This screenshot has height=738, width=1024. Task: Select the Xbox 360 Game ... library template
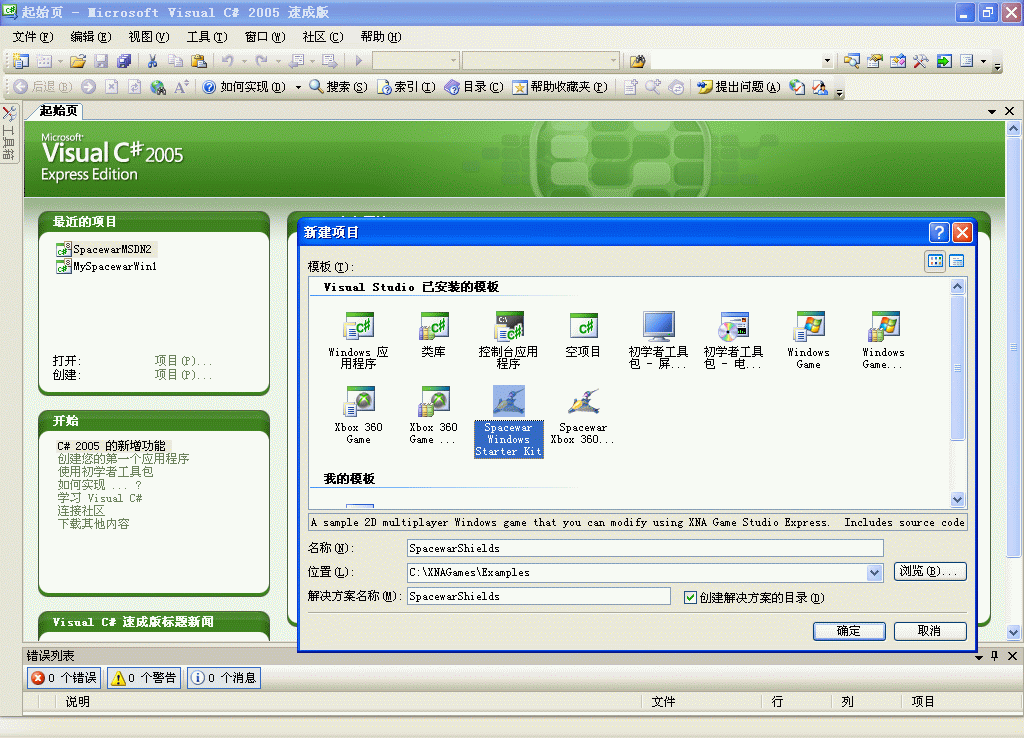tap(433, 415)
